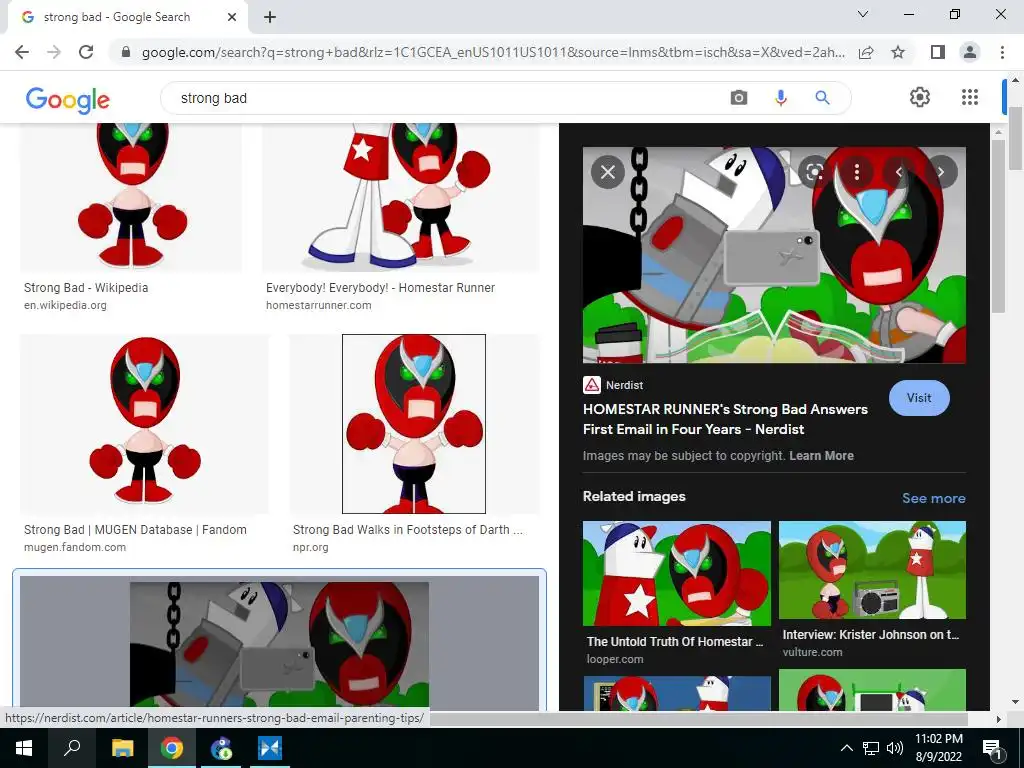Image resolution: width=1024 pixels, height=768 pixels.
Task: Open vulture.com related image
Action: (x=872, y=569)
